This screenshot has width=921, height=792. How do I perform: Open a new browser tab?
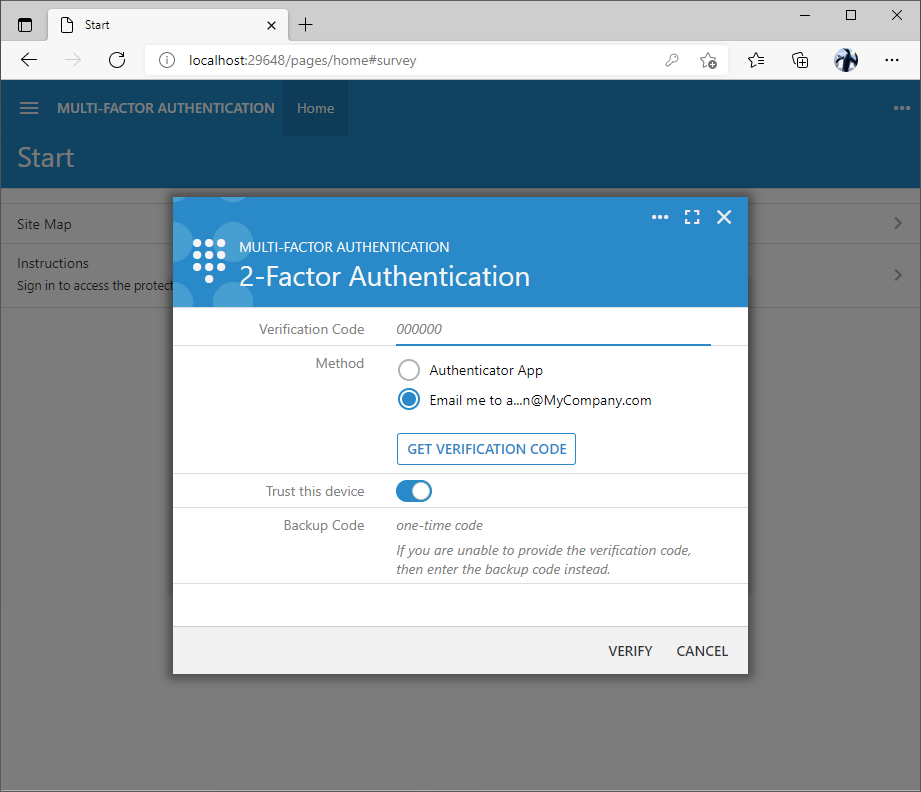[305, 25]
